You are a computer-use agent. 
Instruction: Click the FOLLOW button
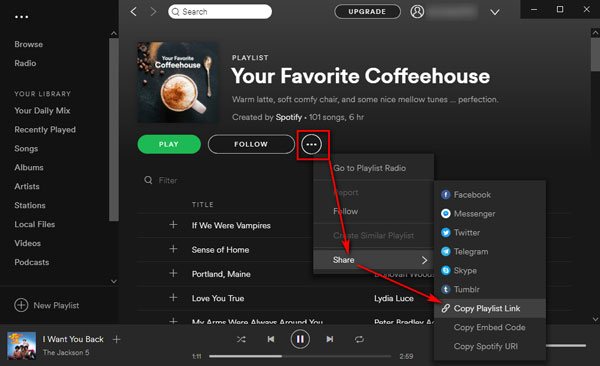[x=251, y=144]
